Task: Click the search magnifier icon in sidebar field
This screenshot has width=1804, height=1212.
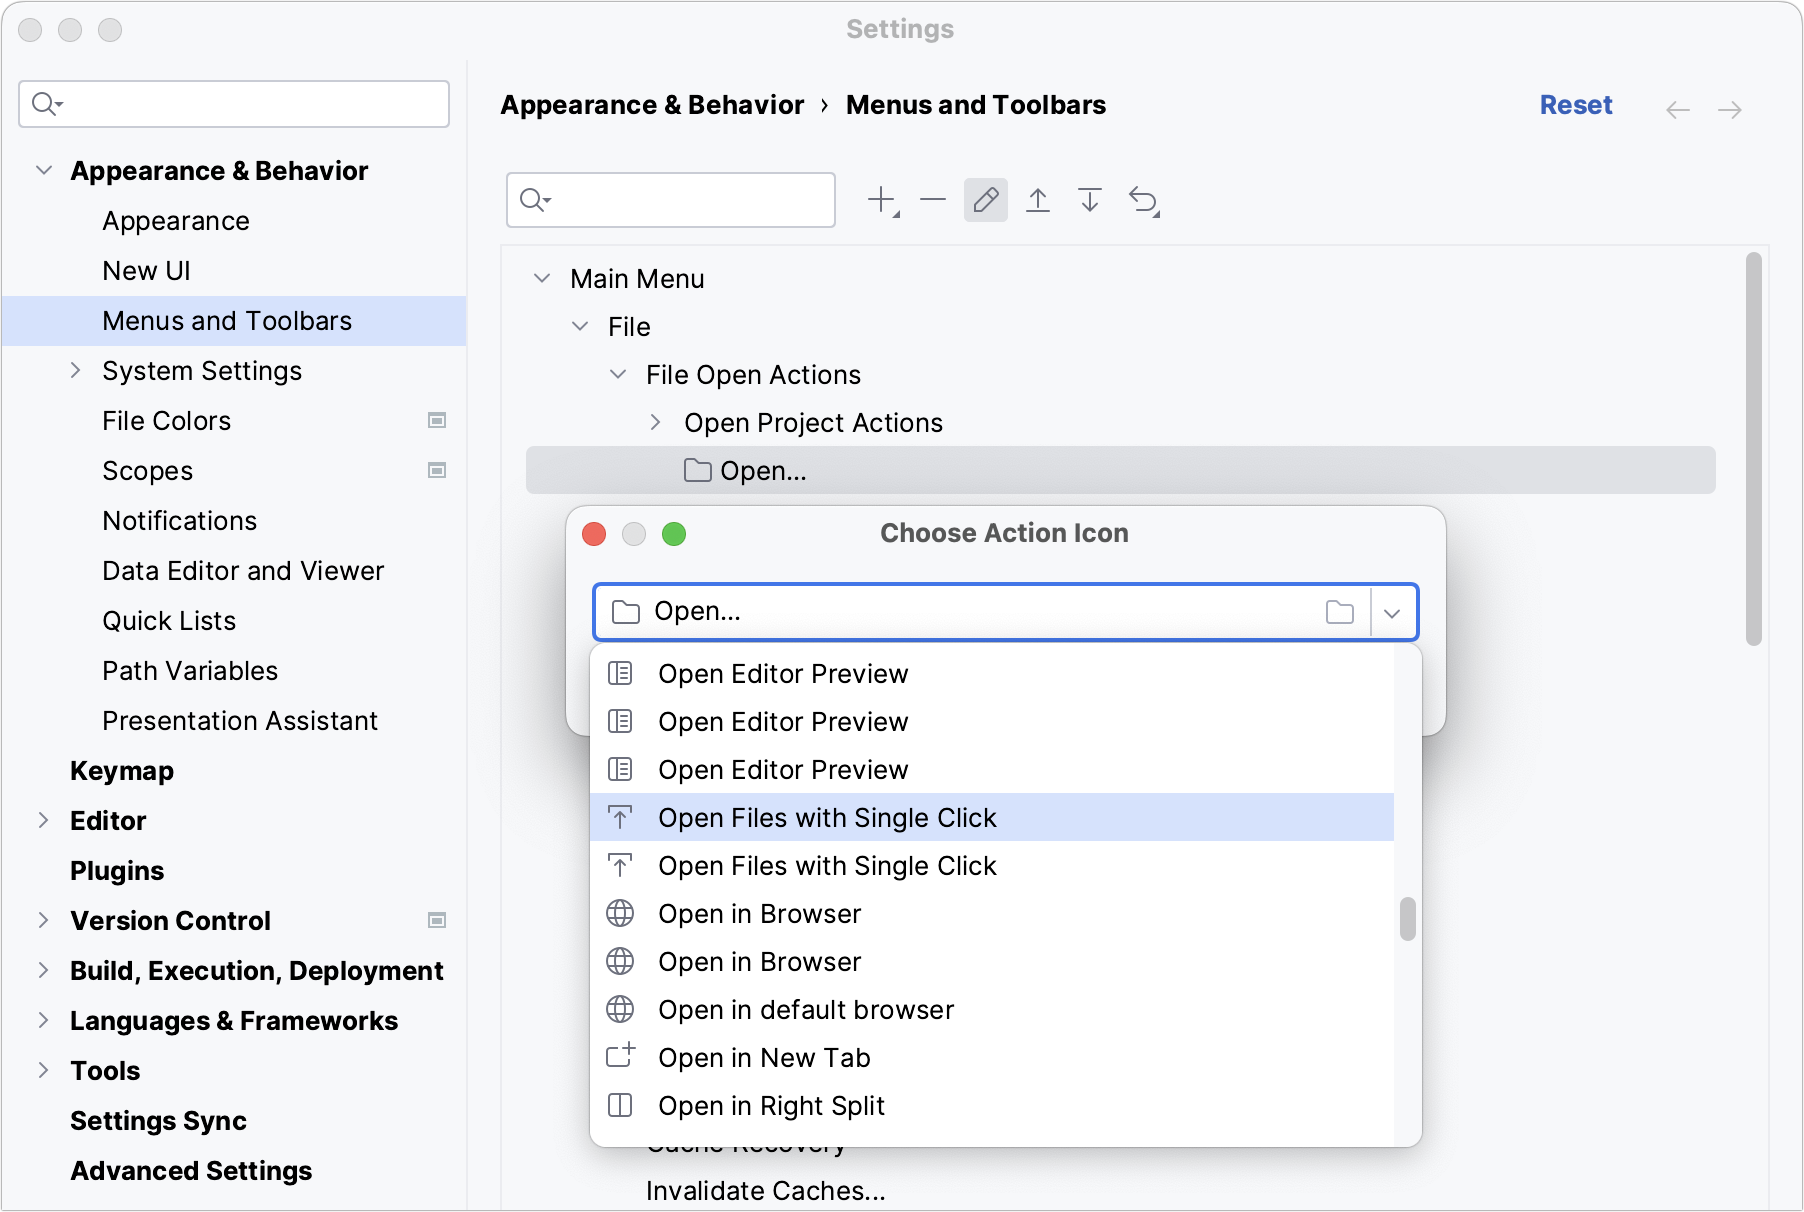Action: 47,104
